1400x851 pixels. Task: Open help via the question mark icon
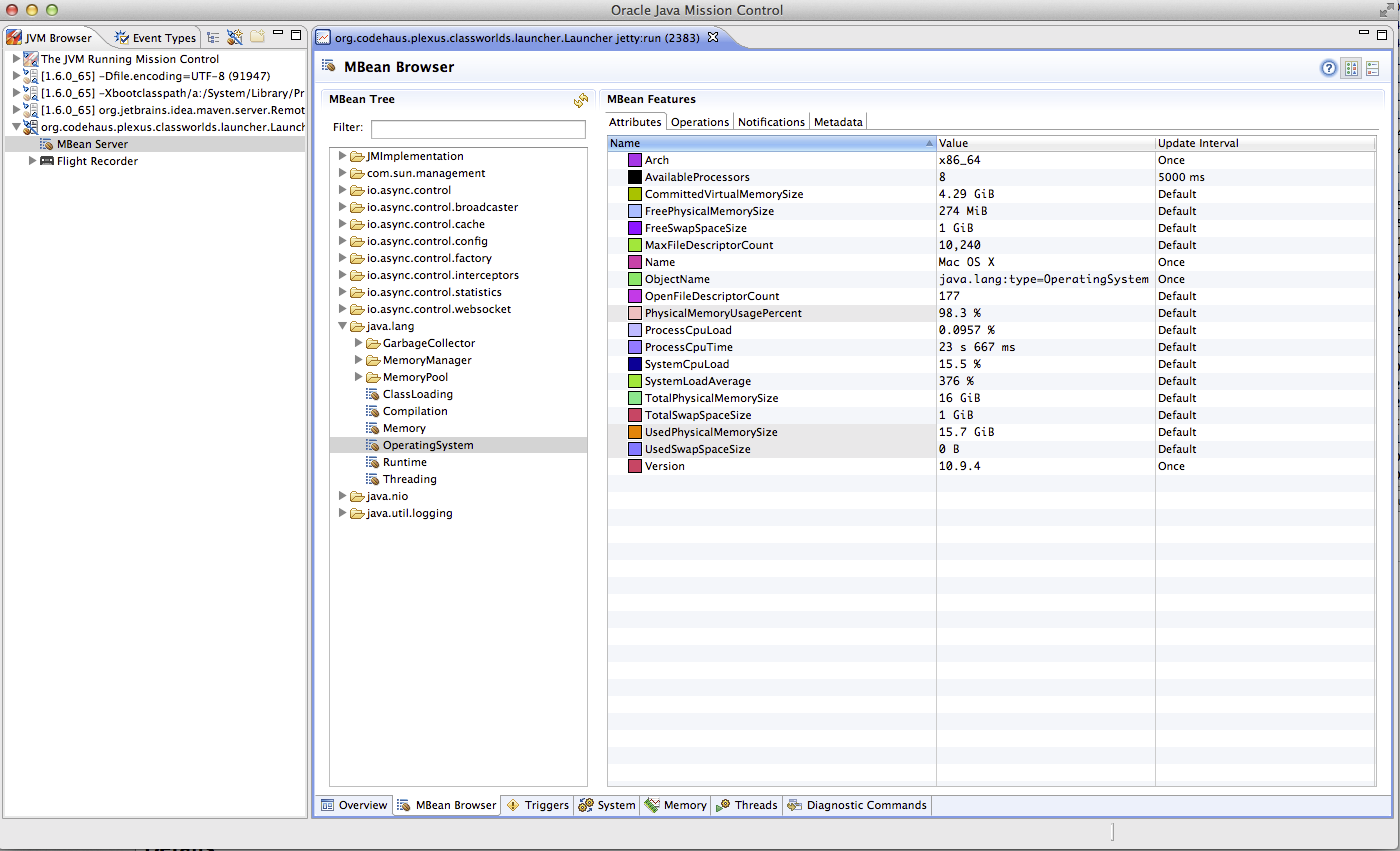(x=1329, y=68)
